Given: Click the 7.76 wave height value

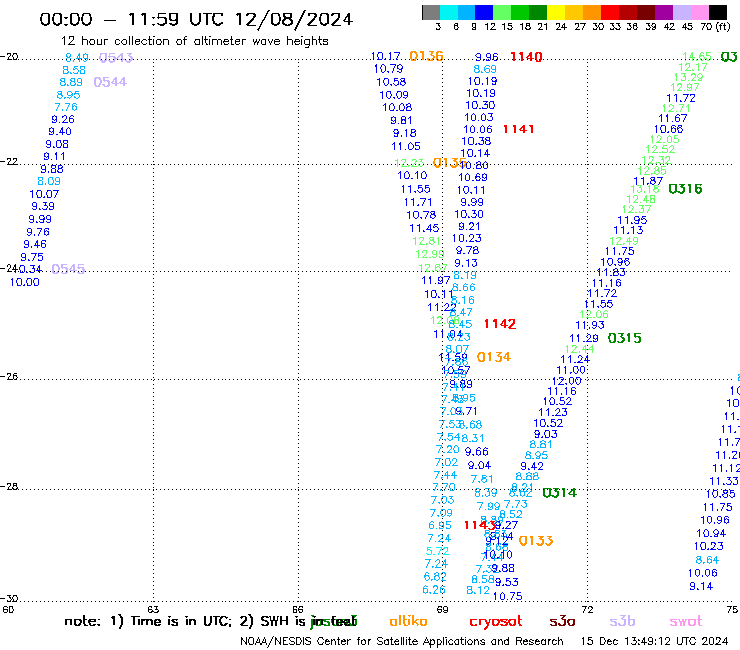Looking at the screenshot, I should click(66, 107).
